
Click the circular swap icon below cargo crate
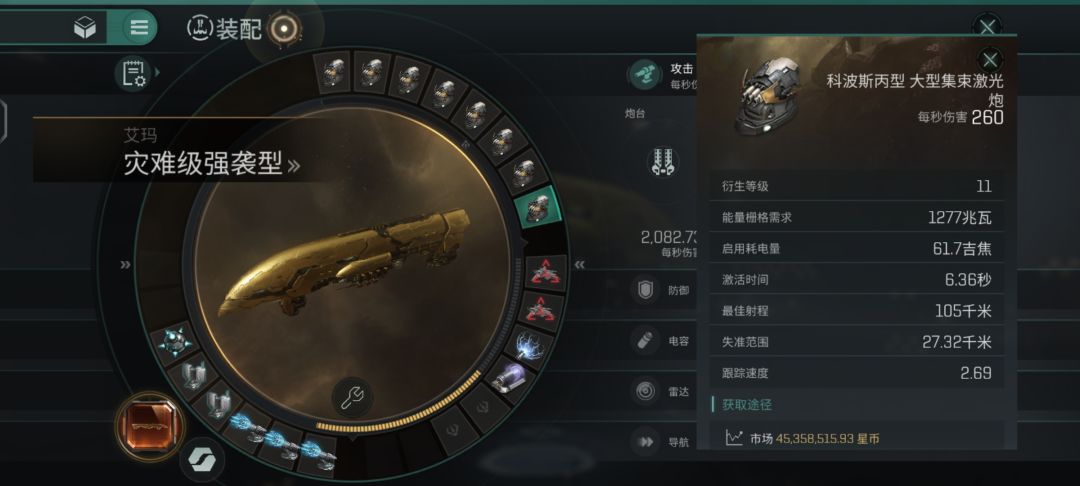coord(201,460)
